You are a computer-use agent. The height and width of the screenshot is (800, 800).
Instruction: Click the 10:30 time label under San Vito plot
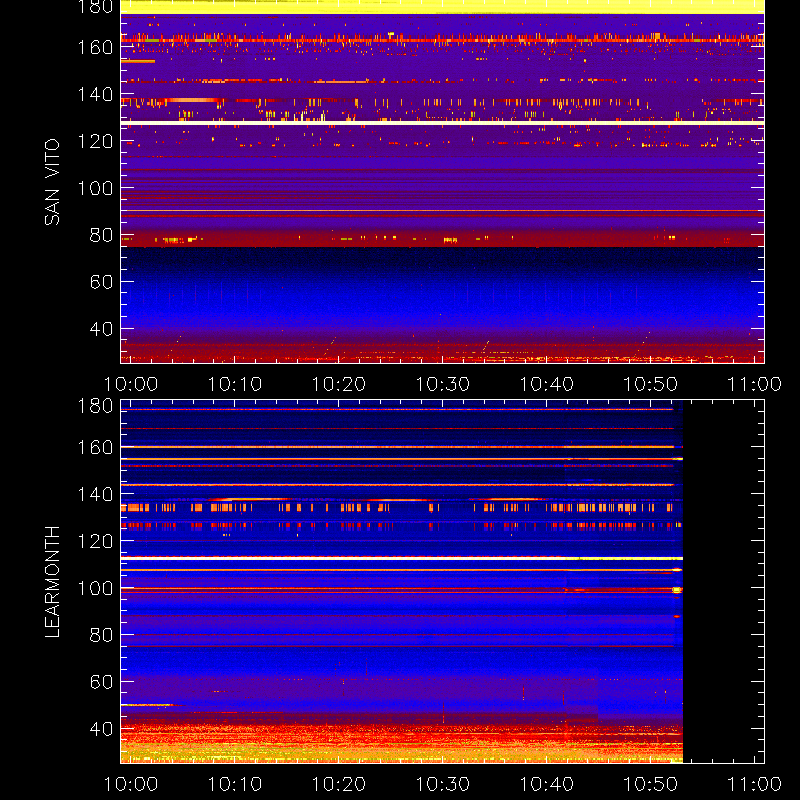coord(443,384)
